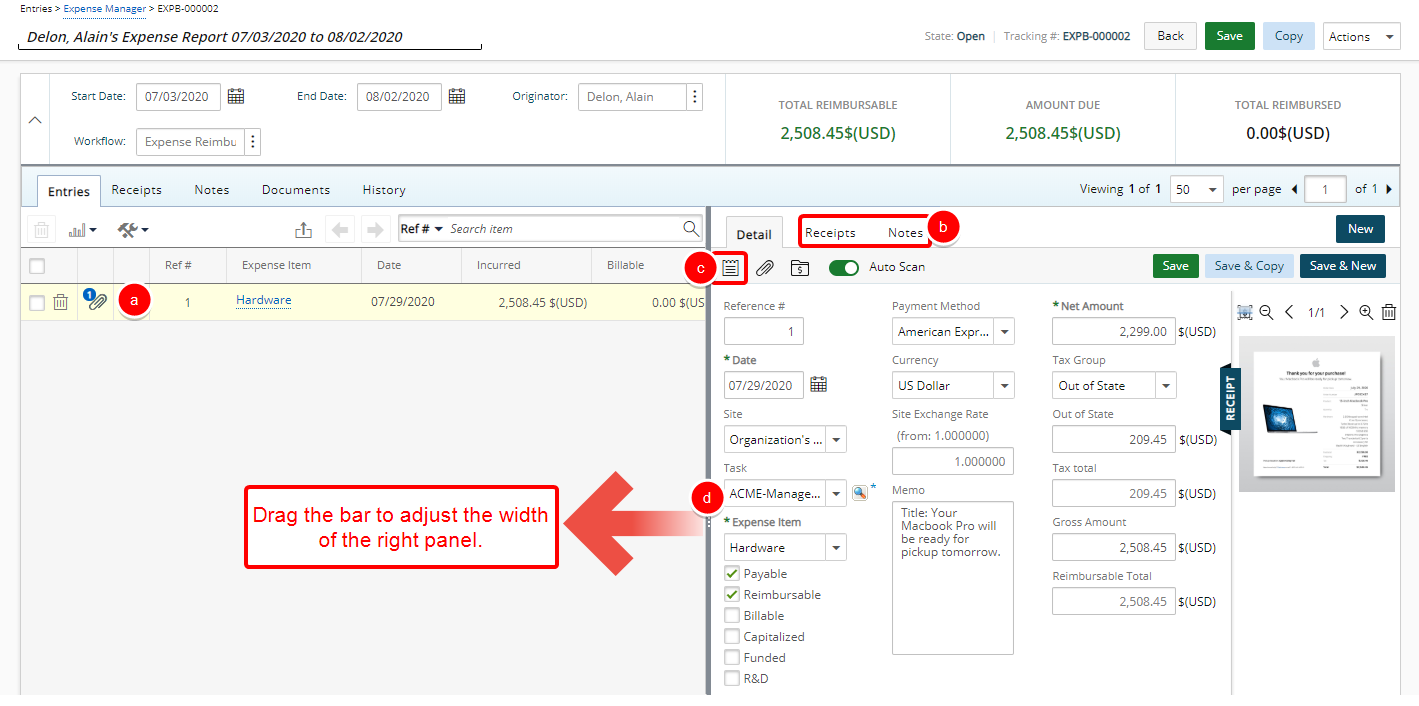Delete the receipt image
Screen dimensions: 1419x706
1389,313
